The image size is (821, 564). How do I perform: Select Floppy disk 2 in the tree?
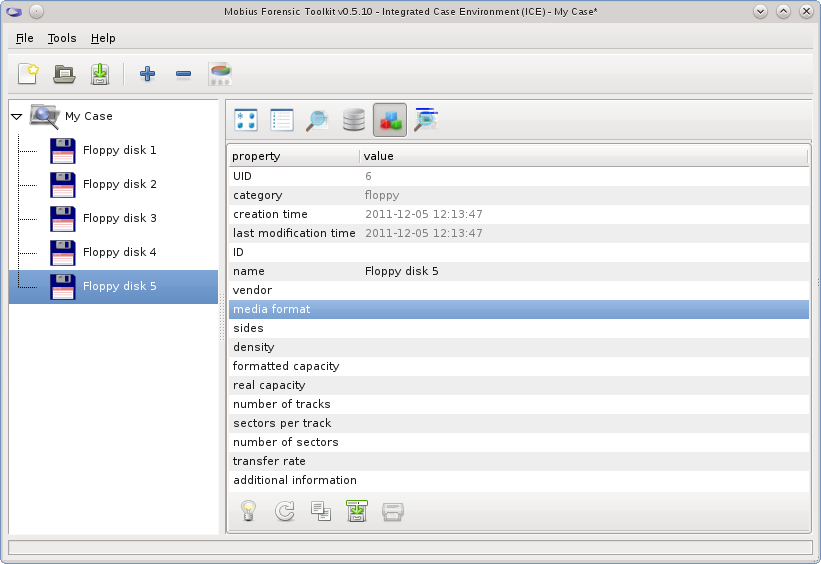(119, 184)
